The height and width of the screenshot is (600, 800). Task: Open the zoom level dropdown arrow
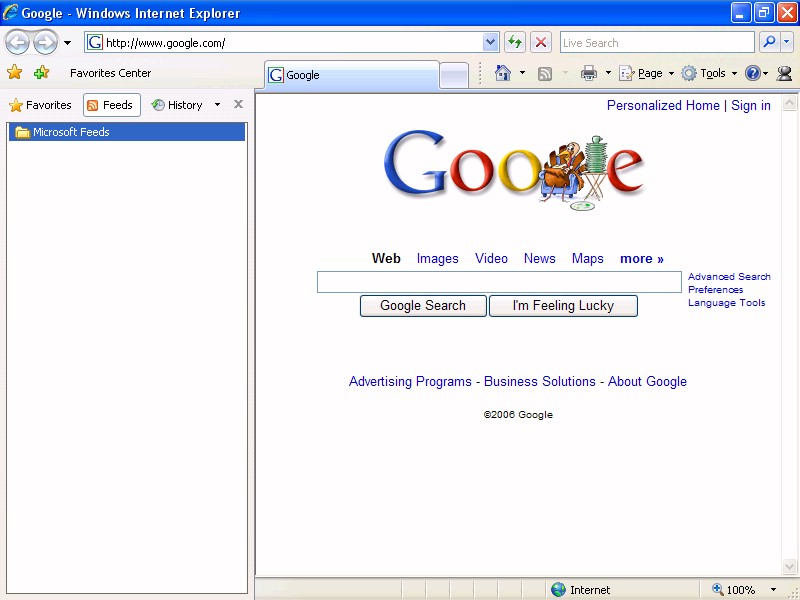pos(773,590)
